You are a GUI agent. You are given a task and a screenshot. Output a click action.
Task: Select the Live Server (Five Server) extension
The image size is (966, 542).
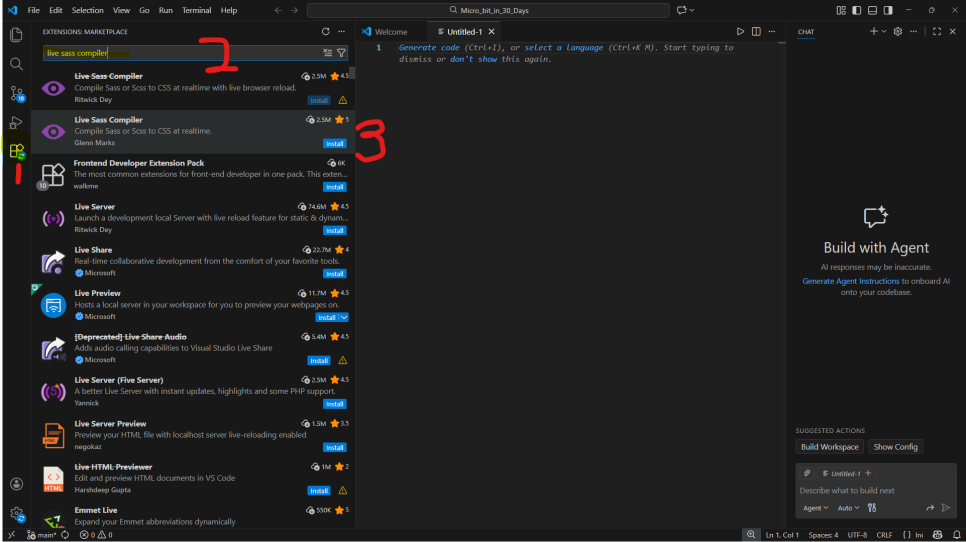[193, 392]
